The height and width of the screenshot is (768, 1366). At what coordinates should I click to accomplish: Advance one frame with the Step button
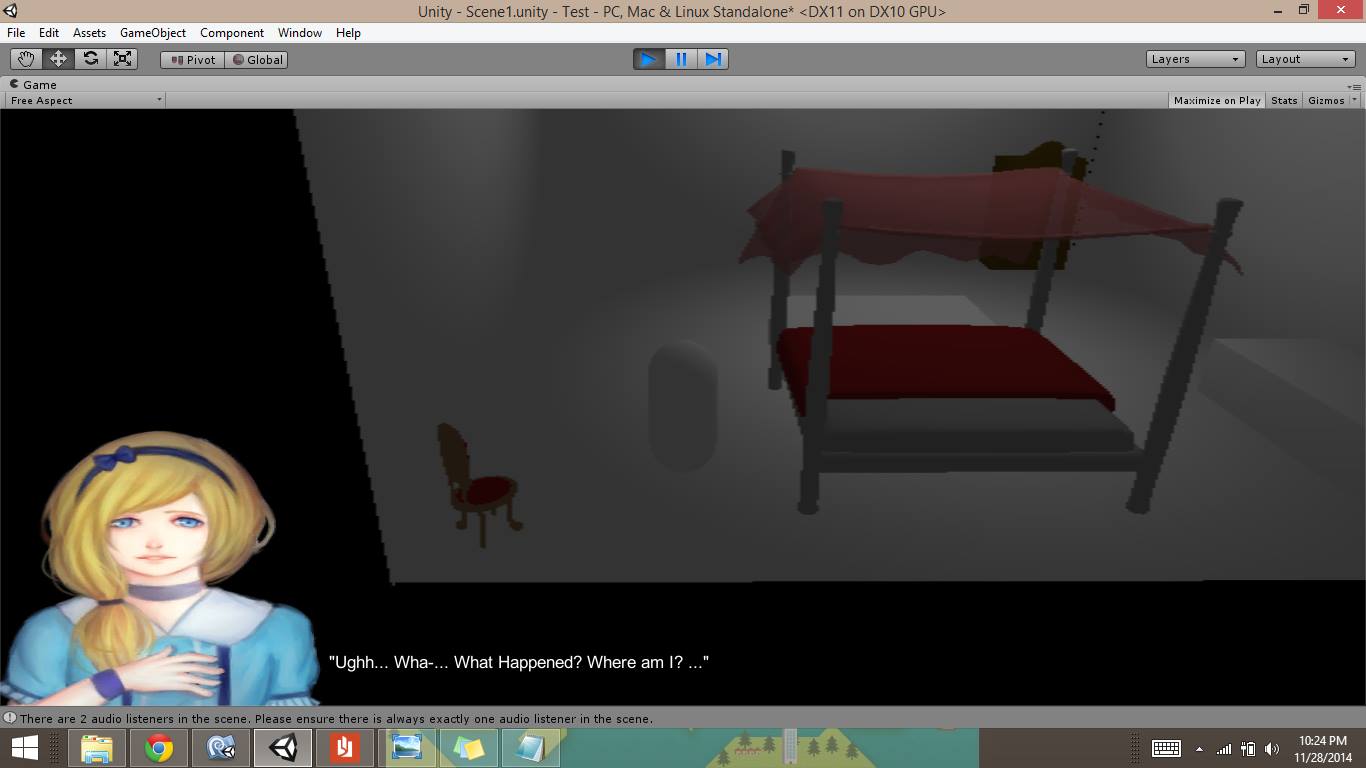click(x=712, y=59)
